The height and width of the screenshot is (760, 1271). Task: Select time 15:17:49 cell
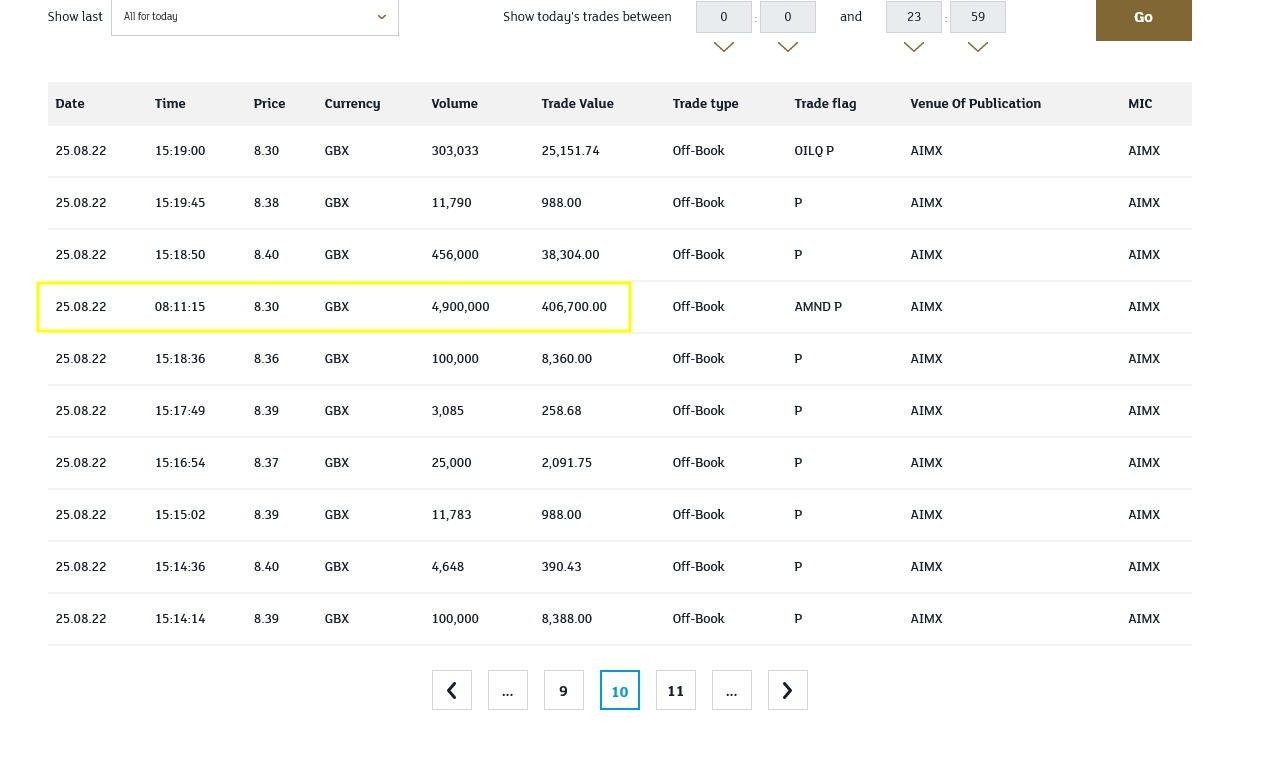(180, 411)
